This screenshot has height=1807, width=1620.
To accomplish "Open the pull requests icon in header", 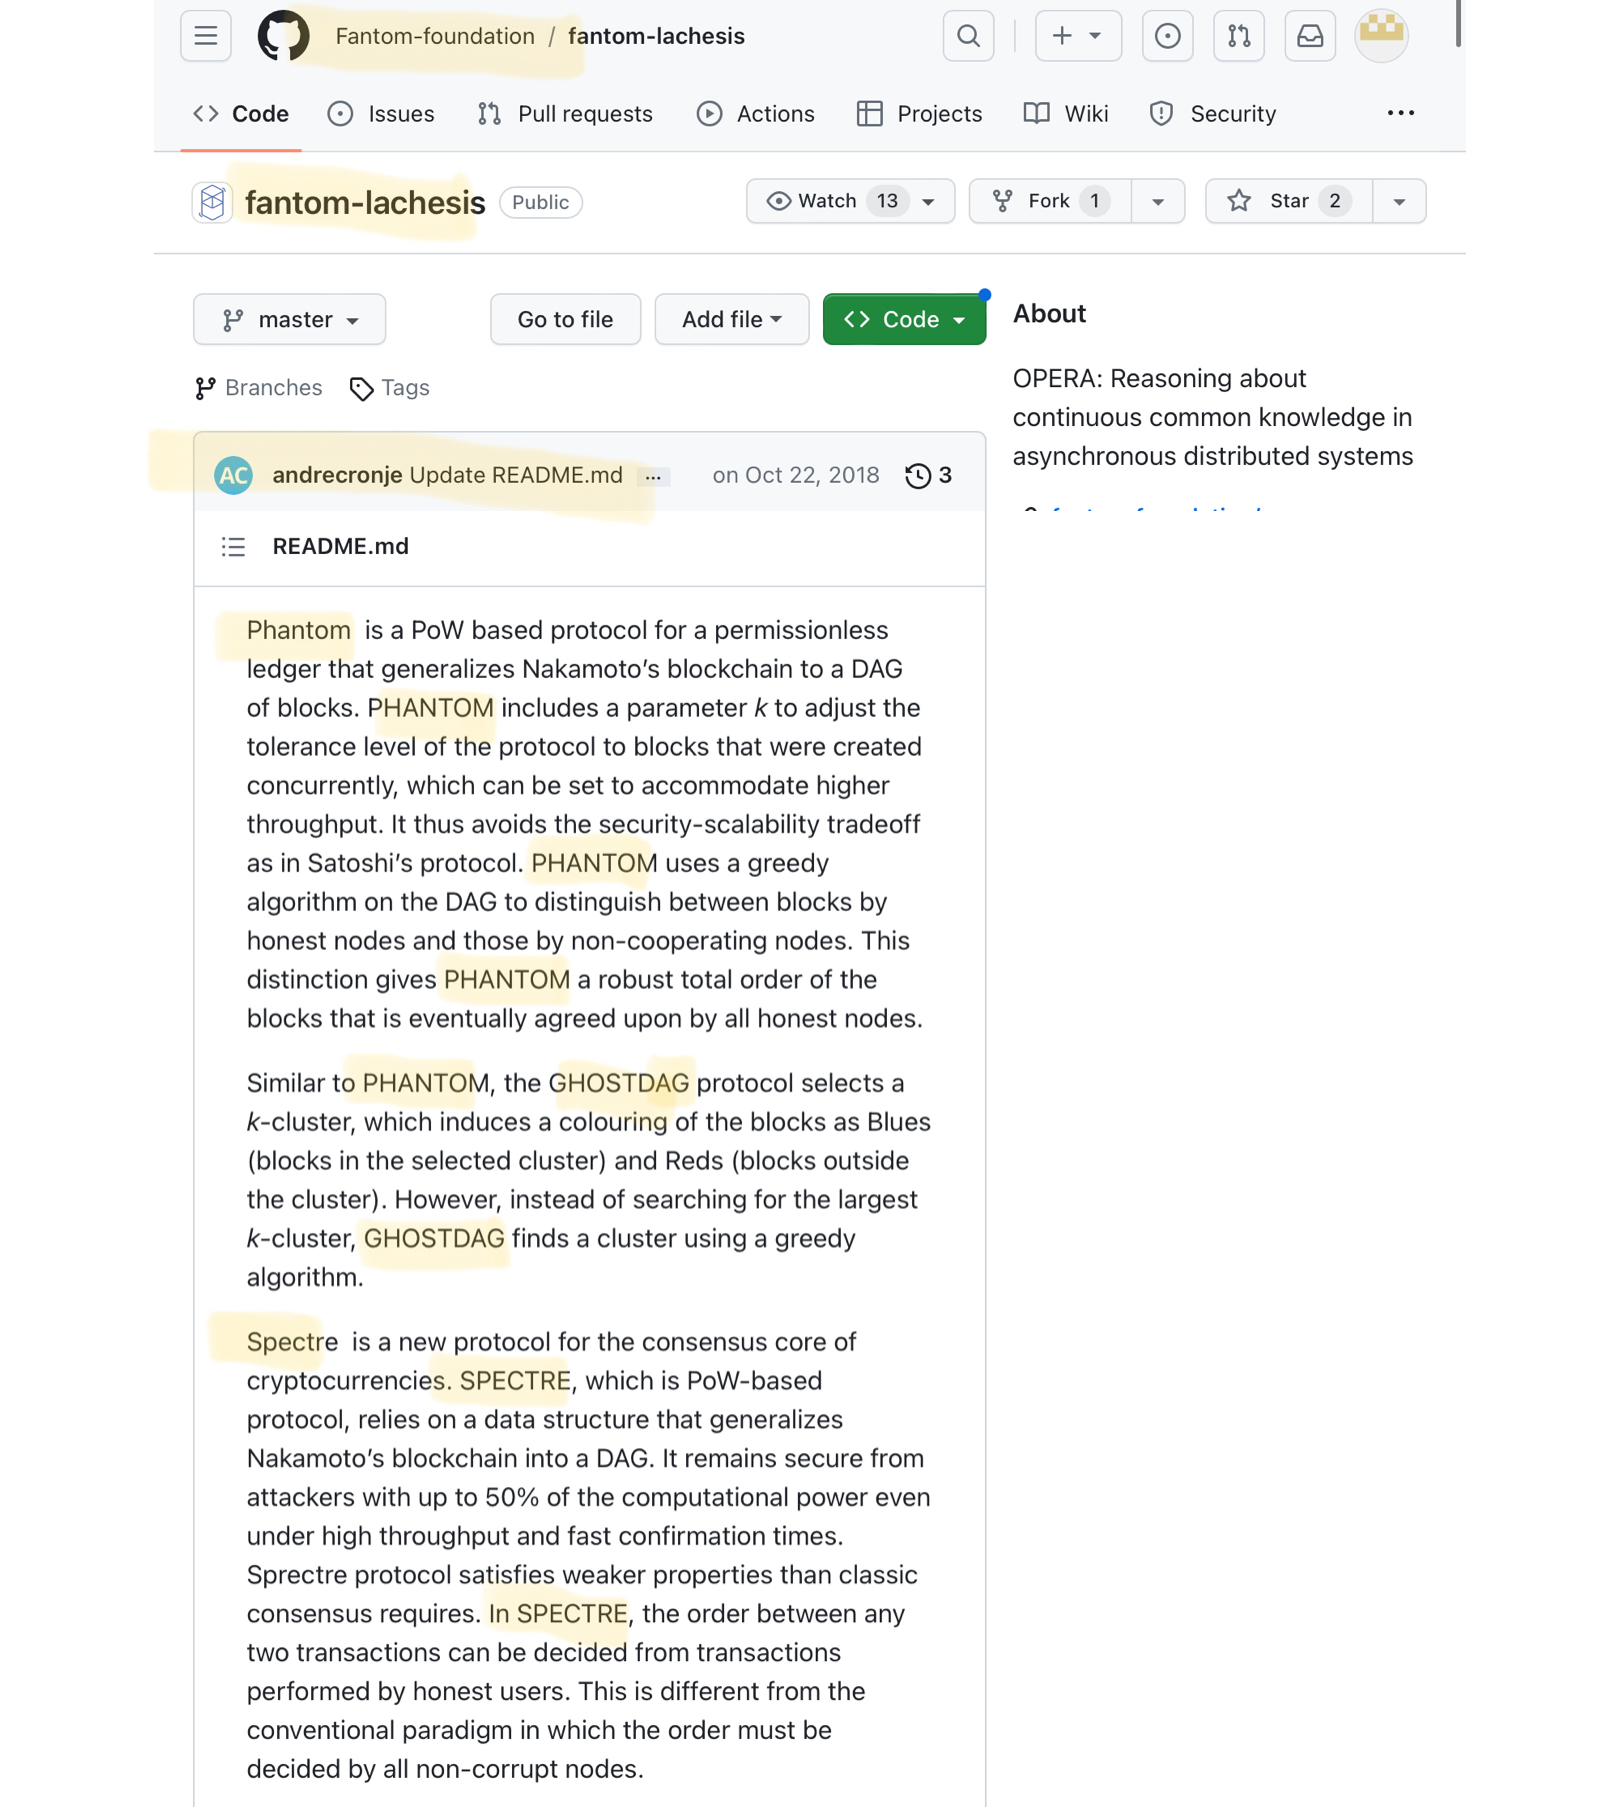I will tap(1239, 36).
